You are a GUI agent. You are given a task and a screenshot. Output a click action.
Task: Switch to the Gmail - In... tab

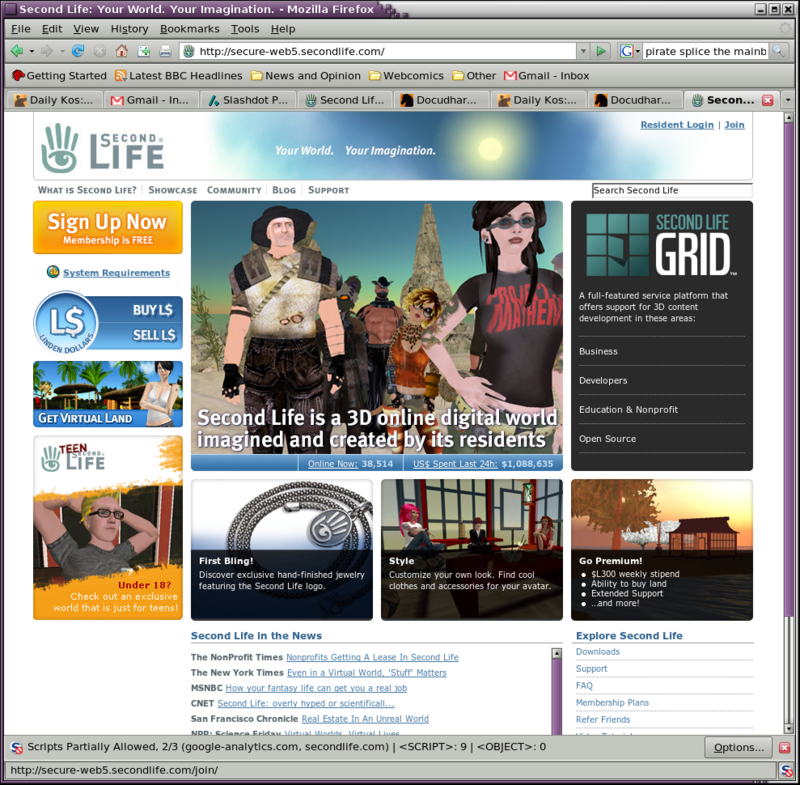(151, 100)
